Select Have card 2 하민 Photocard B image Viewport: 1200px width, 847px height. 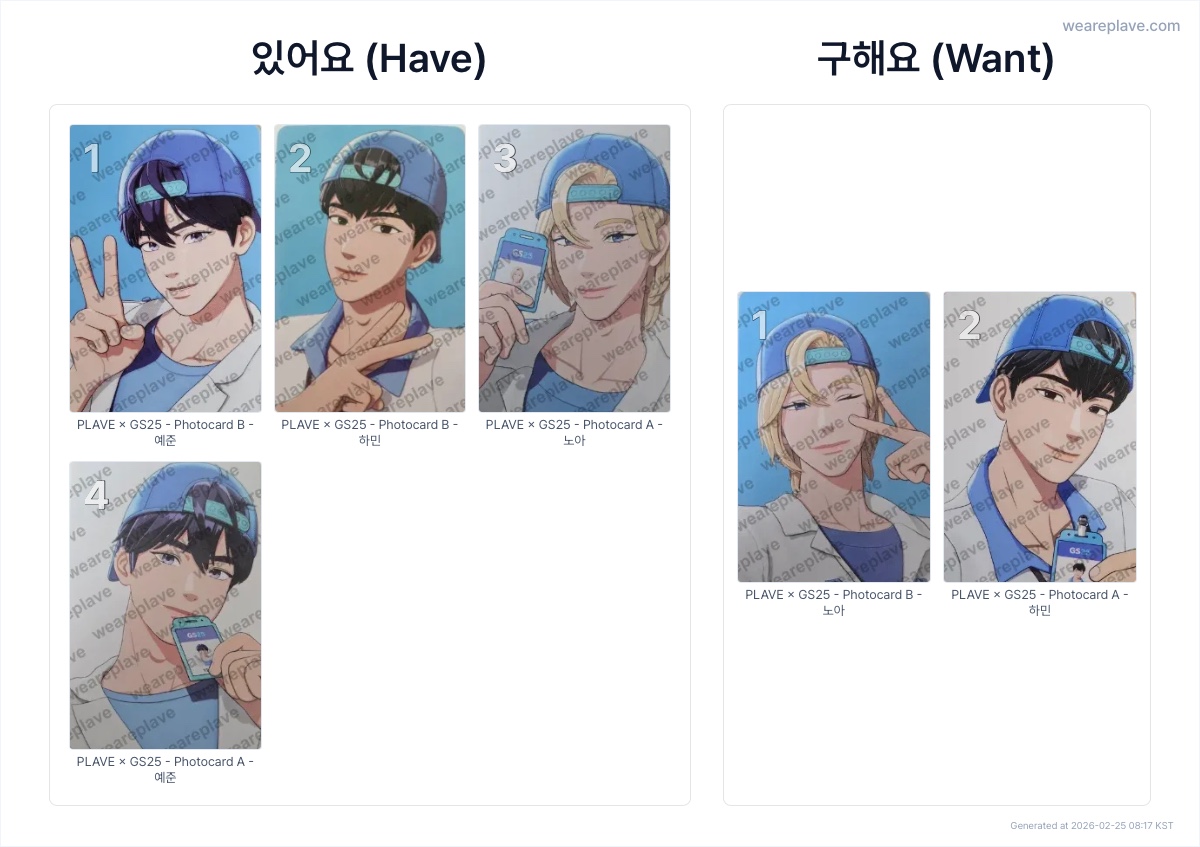tap(370, 268)
